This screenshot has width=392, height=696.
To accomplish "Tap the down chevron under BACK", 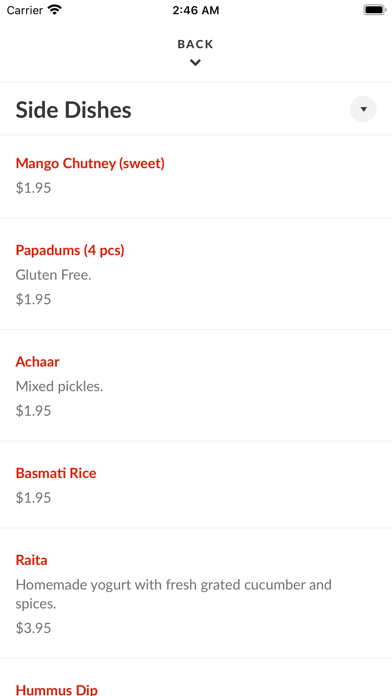I will (195, 63).
